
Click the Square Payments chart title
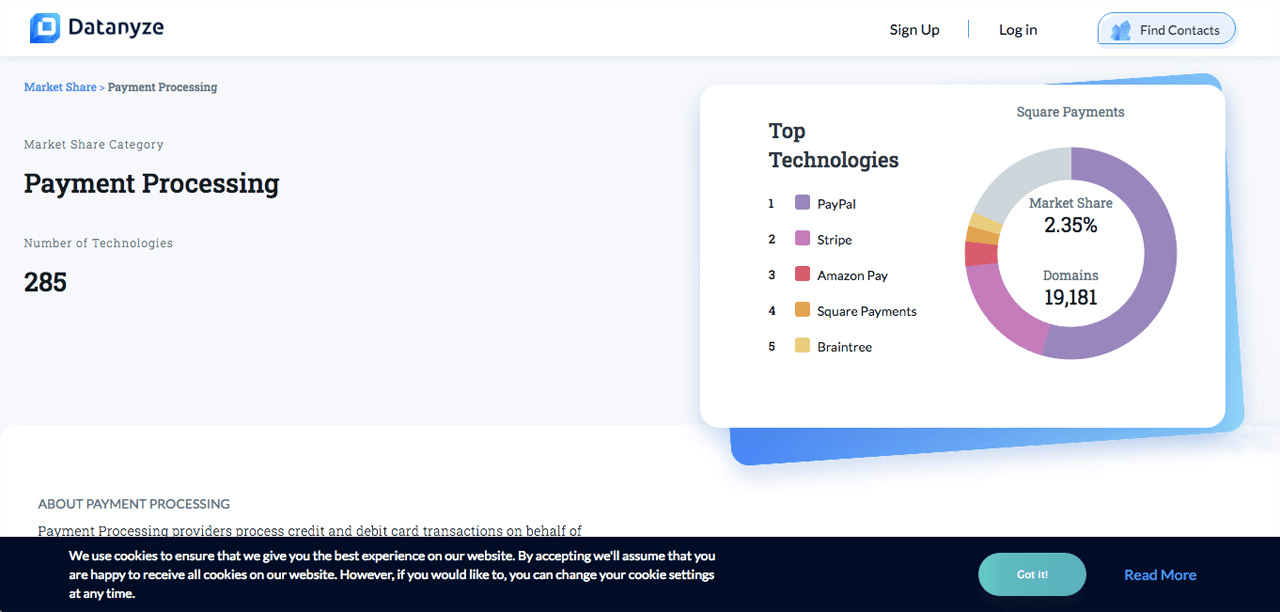coord(1070,112)
